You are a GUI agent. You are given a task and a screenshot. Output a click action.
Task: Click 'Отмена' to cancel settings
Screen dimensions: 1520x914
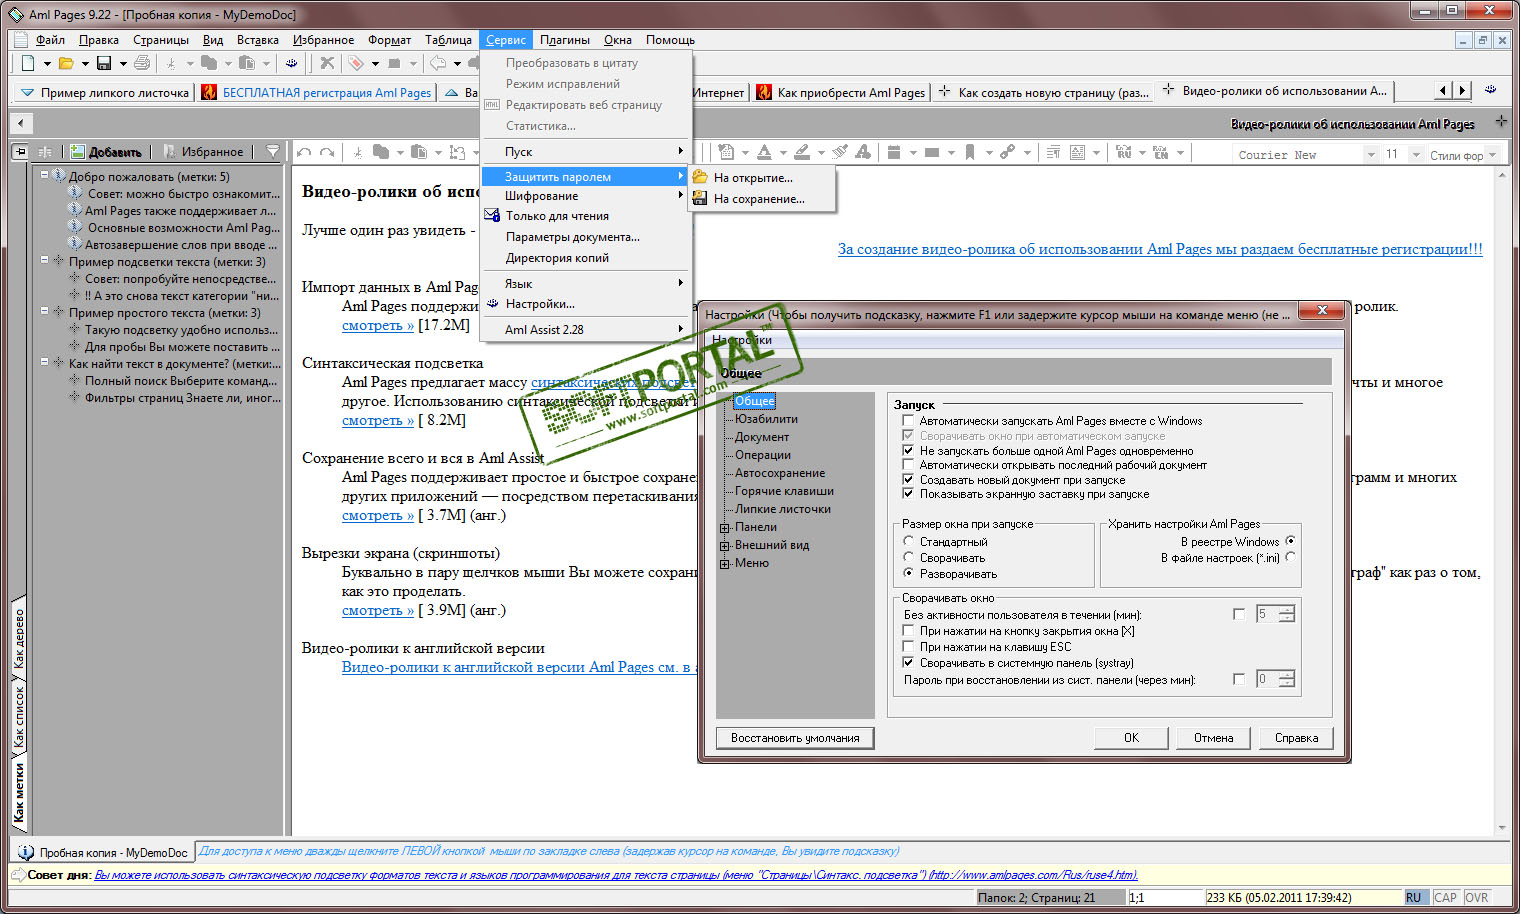(x=1213, y=738)
